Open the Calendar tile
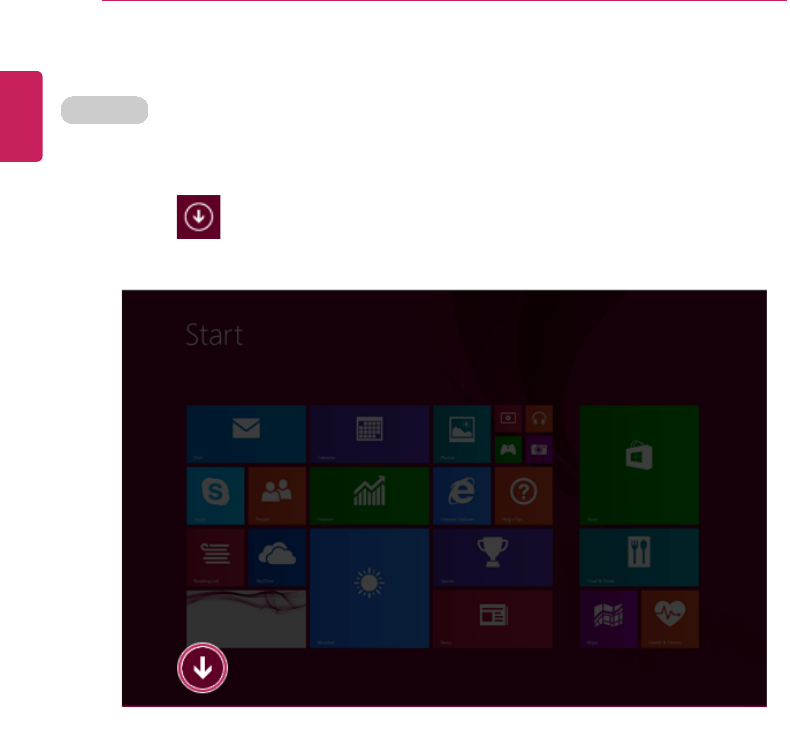The image size is (790, 729). coord(369,434)
